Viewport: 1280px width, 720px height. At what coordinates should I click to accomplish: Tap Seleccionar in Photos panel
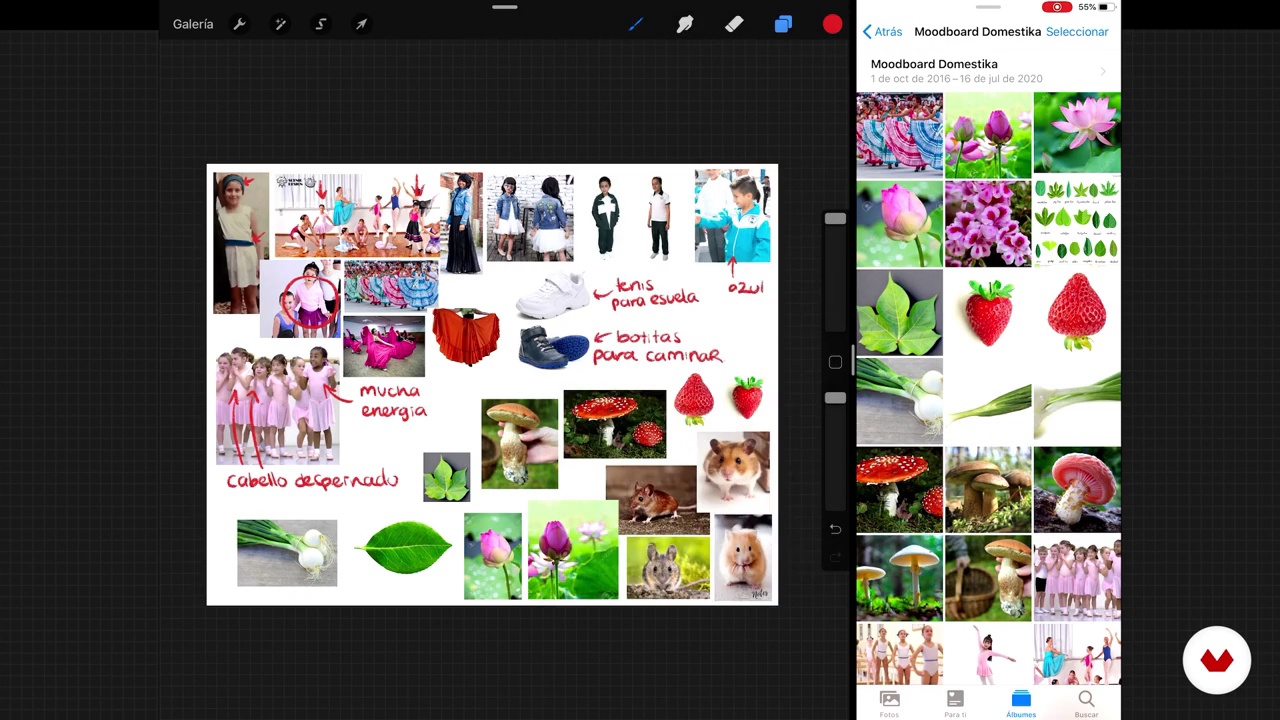click(x=1077, y=32)
